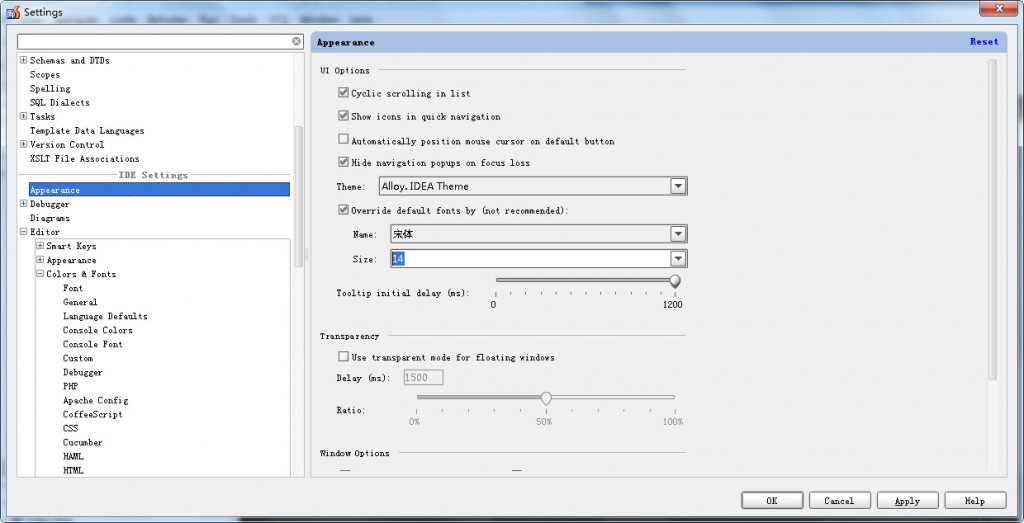This screenshot has width=1024, height=523.
Task: Enable transparent mode for floating windows
Action: point(344,357)
